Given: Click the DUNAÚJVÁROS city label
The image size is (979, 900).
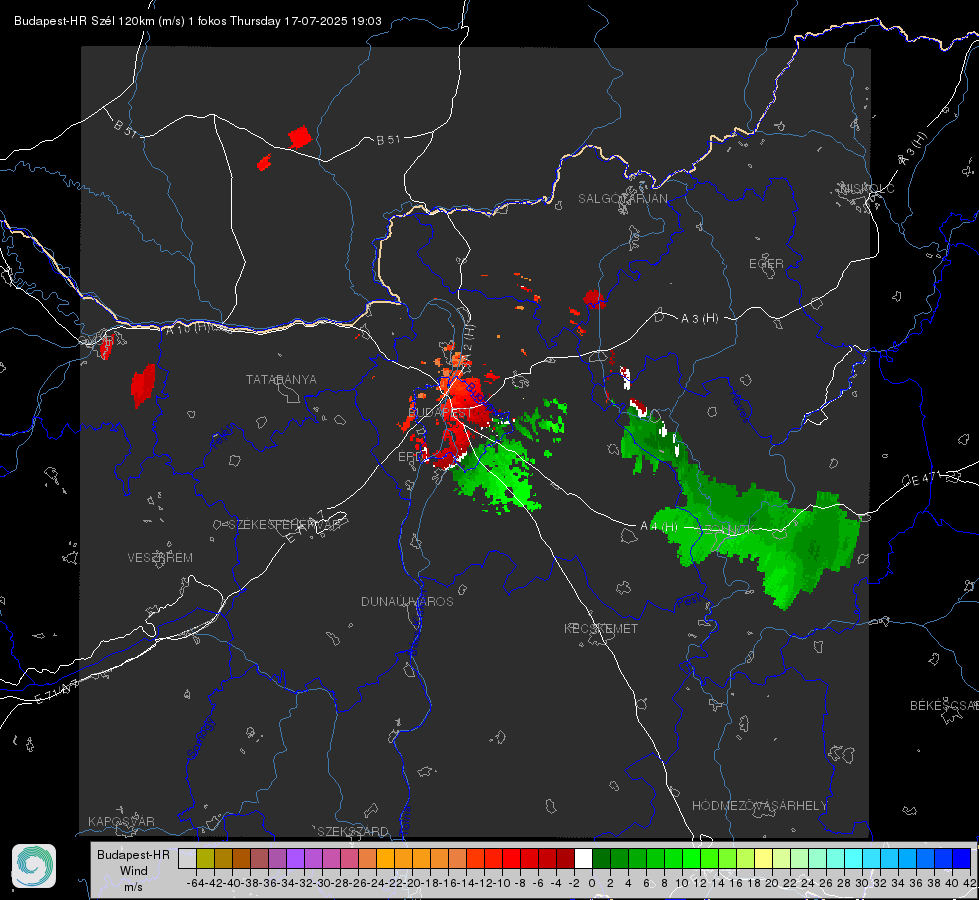Looking at the screenshot, I should pyautogui.click(x=407, y=601).
